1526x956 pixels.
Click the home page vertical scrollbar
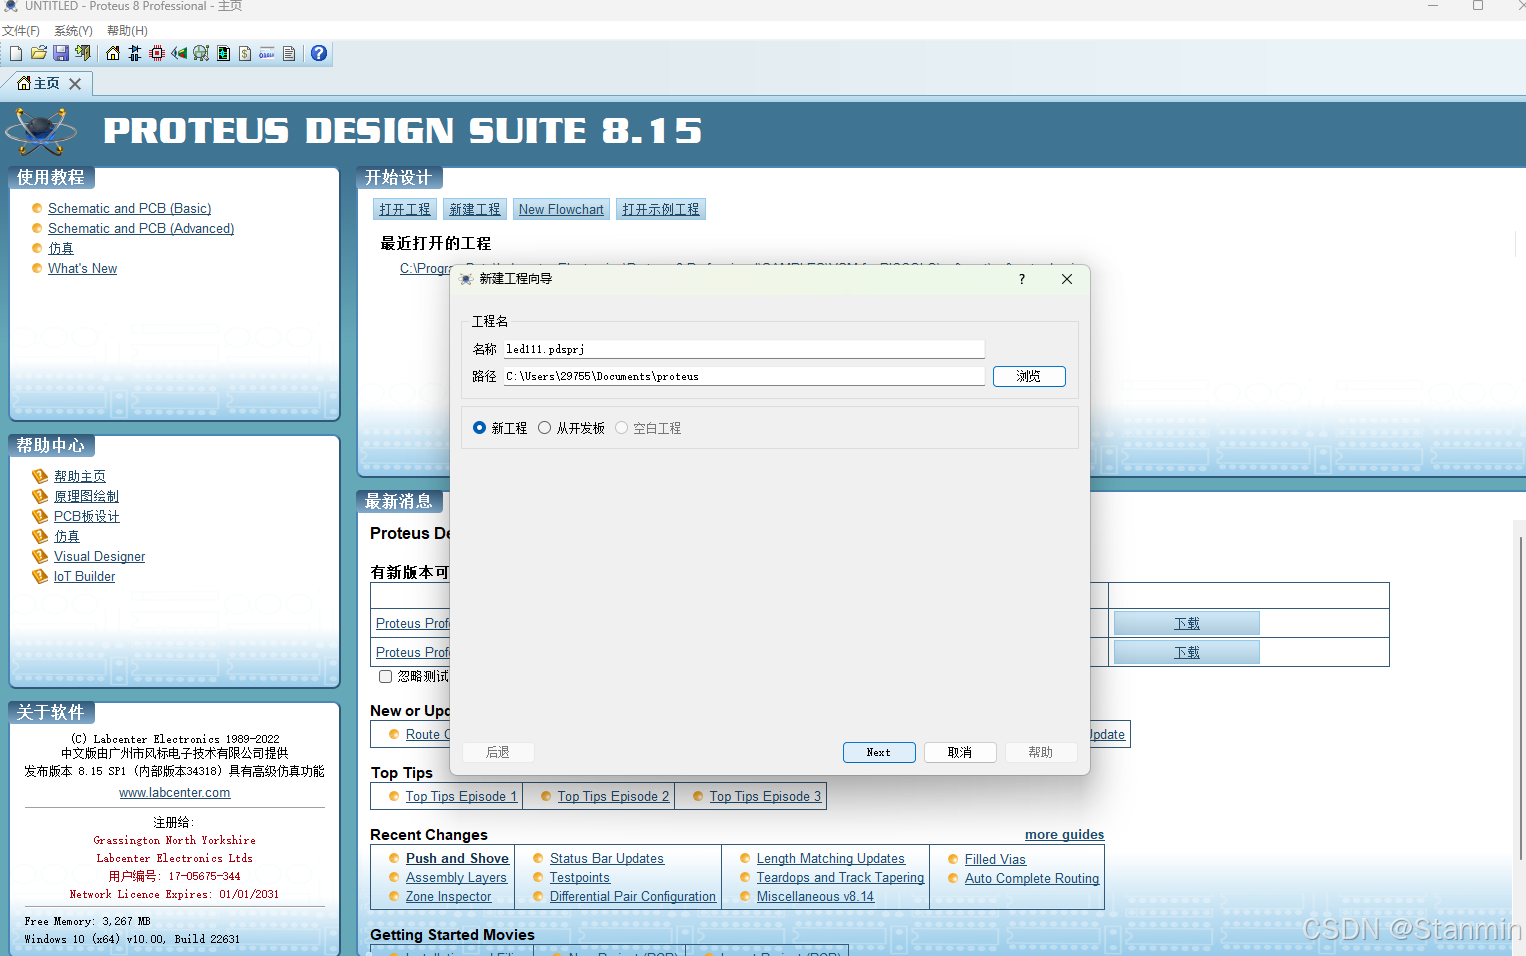tap(1520, 700)
